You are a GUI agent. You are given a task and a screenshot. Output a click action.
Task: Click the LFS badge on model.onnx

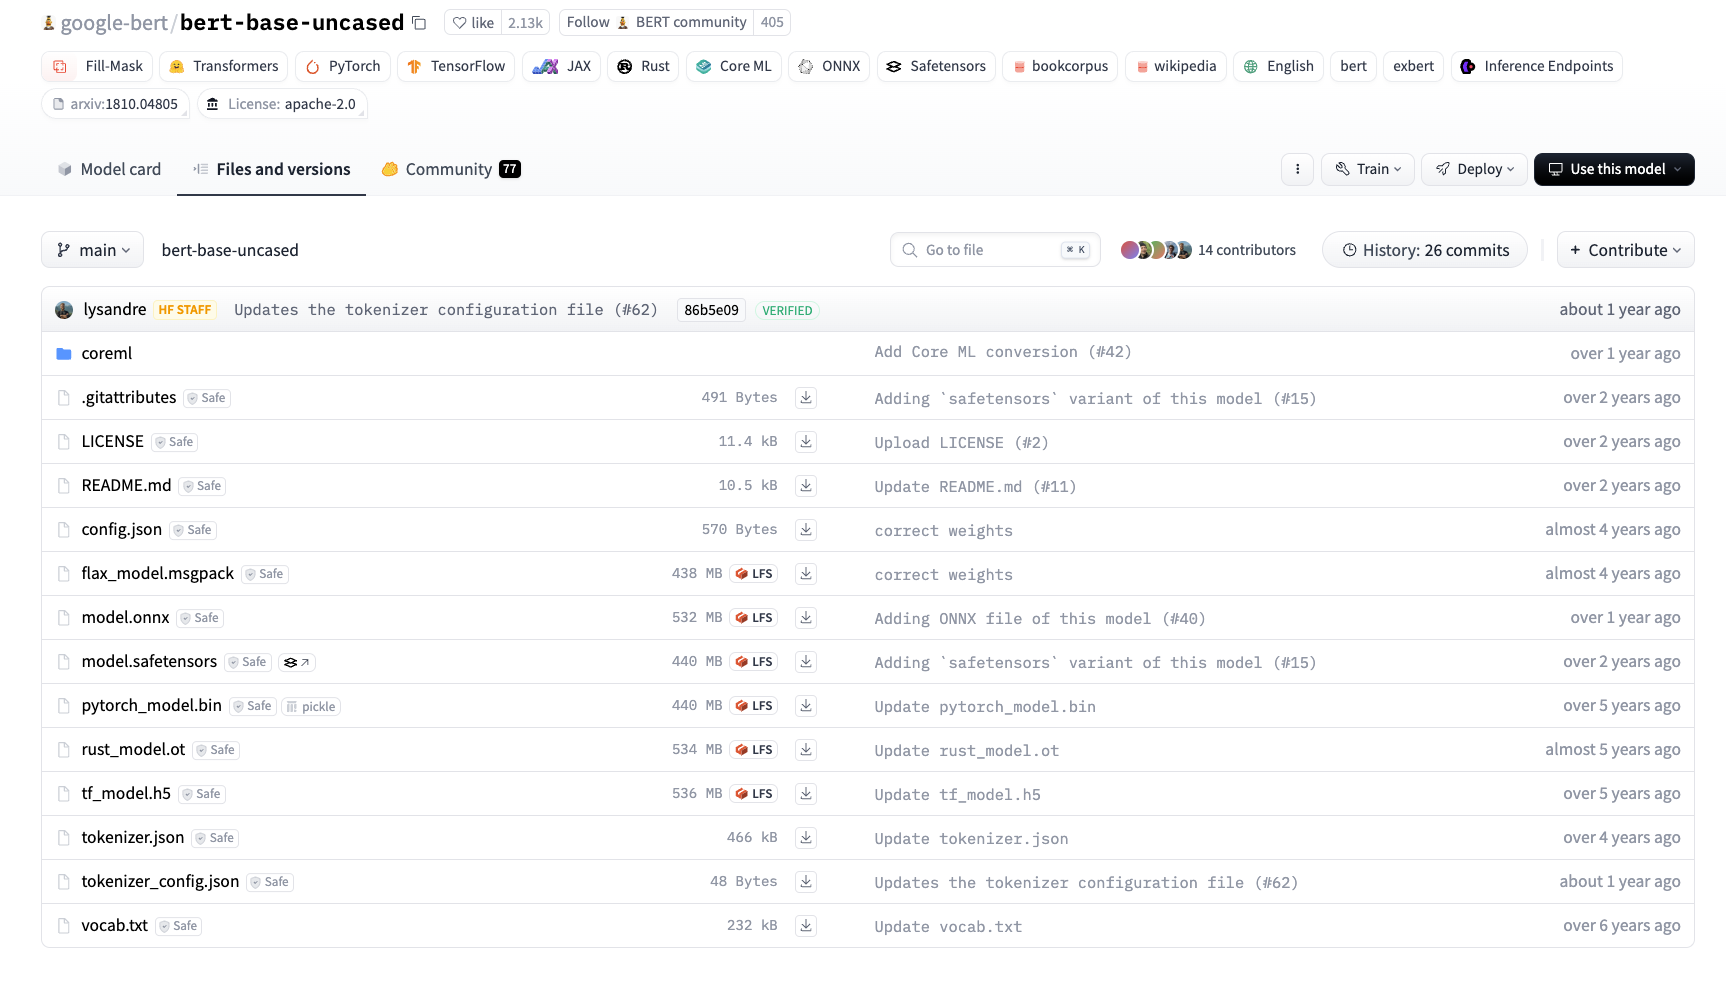pos(754,618)
